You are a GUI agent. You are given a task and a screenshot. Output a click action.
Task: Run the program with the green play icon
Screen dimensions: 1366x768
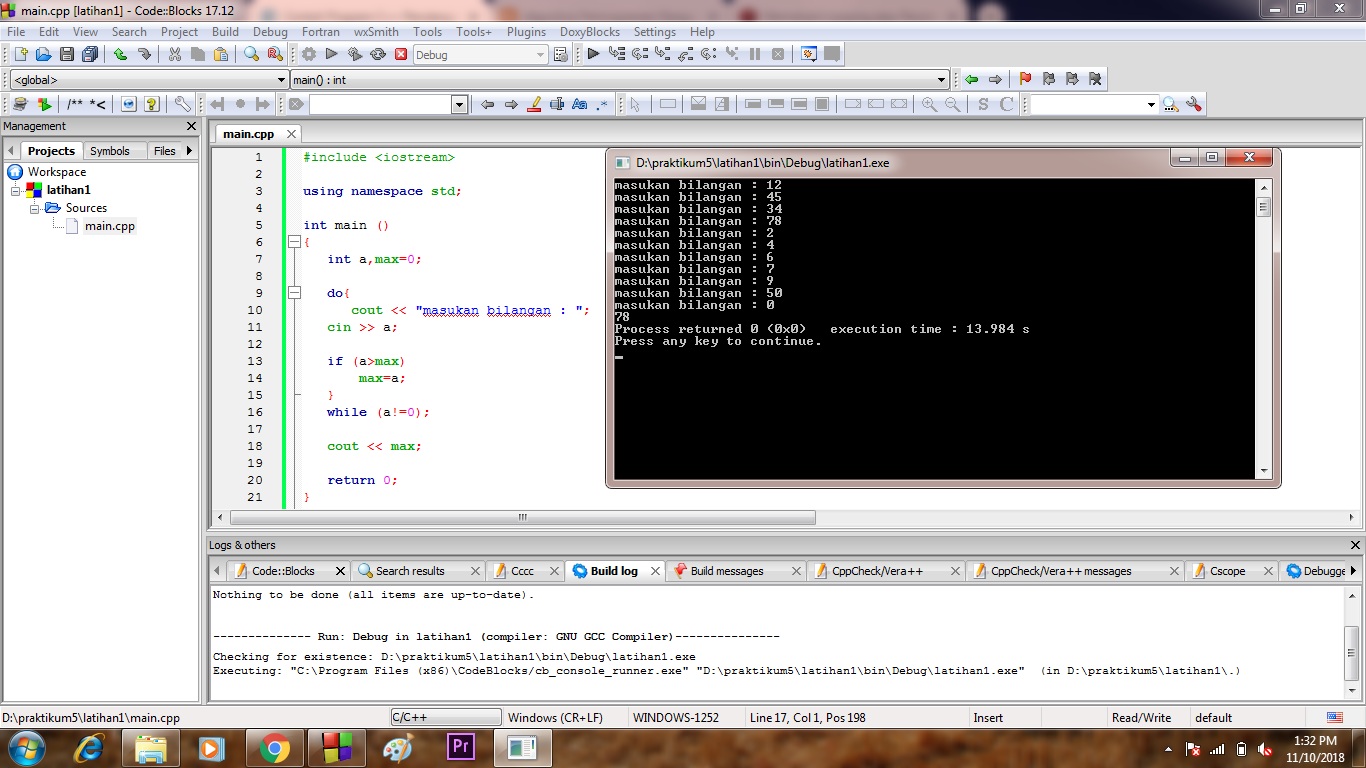tap(332, 54)
